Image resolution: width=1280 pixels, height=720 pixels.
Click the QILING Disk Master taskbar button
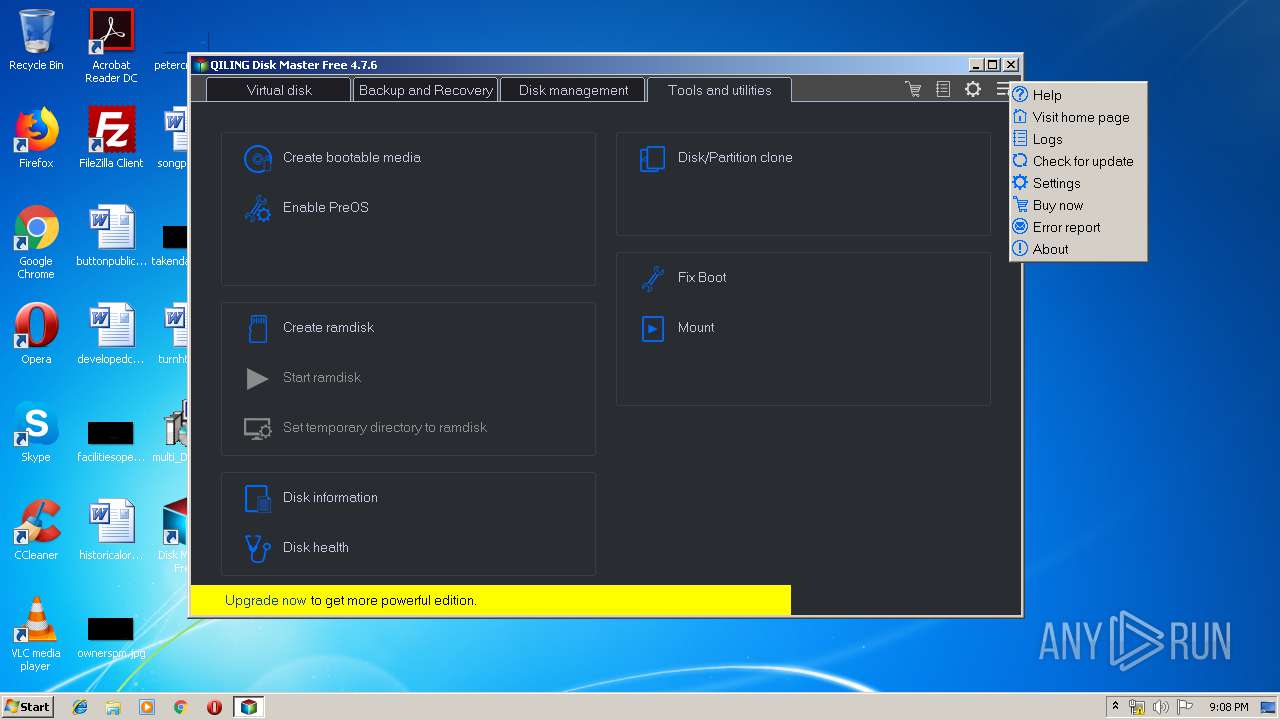point(248,707)
